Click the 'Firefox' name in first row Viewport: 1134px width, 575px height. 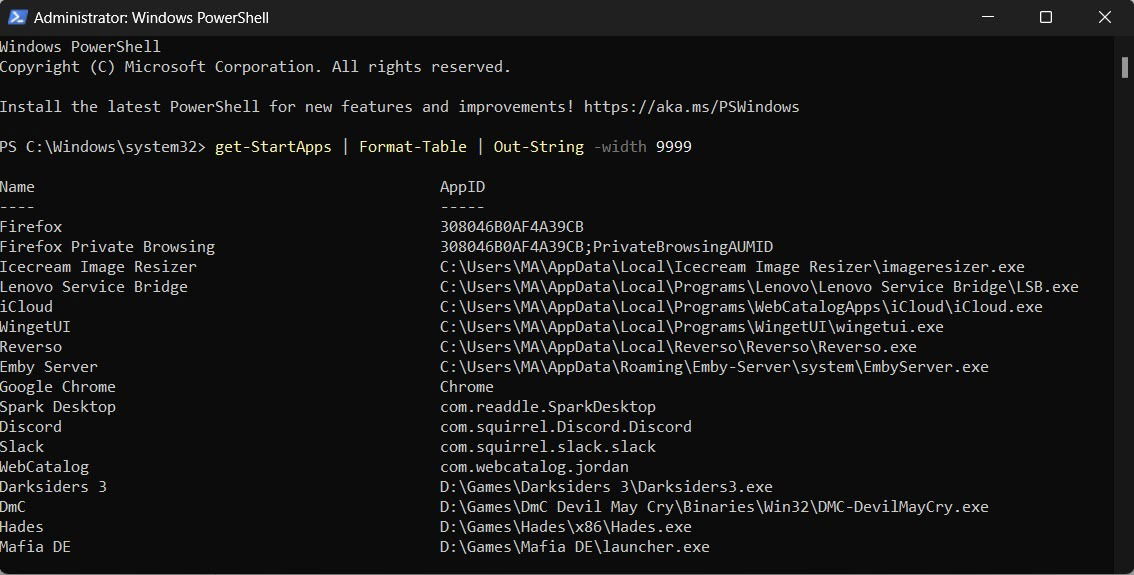click(x=31, y=226)
